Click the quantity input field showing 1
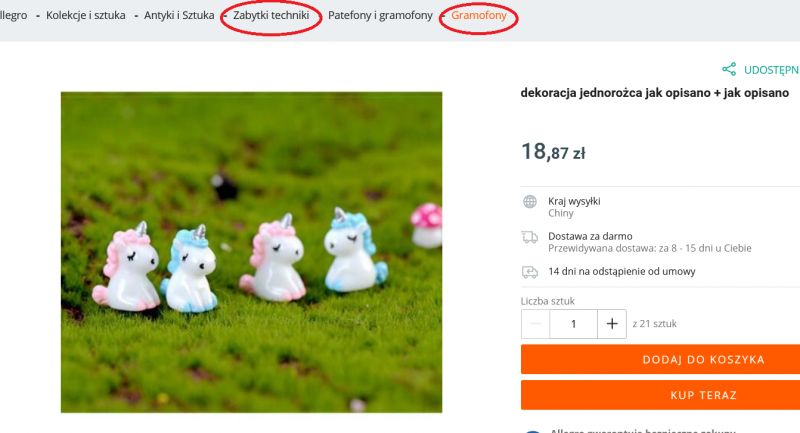This screenshot has width=800, height=433. (x=573, y=323)
